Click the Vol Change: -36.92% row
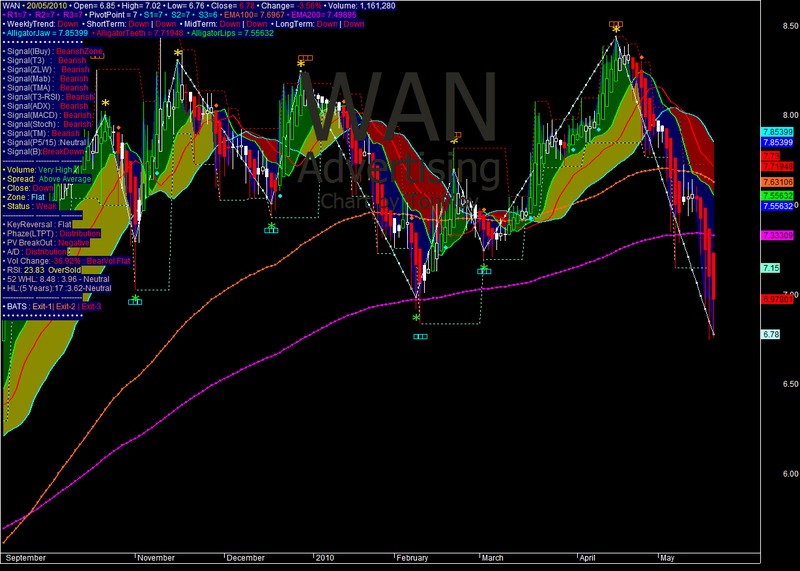This screenshot has width=800, height=571. (x=68, y=261)
